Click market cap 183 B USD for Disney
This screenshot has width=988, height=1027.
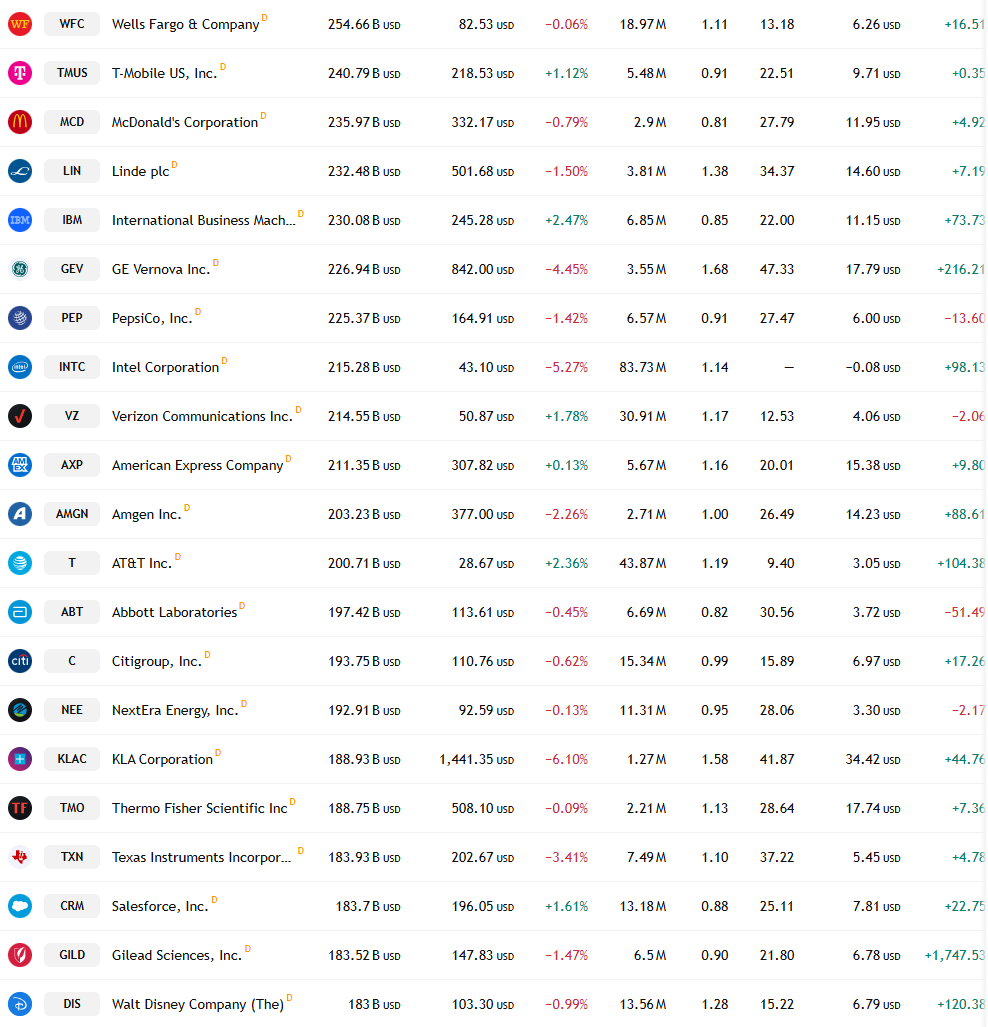[374, 1005]
